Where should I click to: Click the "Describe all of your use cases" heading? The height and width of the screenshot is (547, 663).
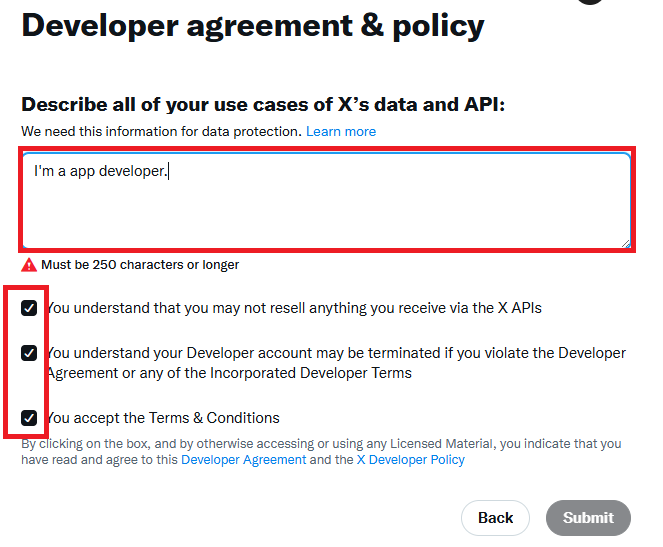coord(263,104)
